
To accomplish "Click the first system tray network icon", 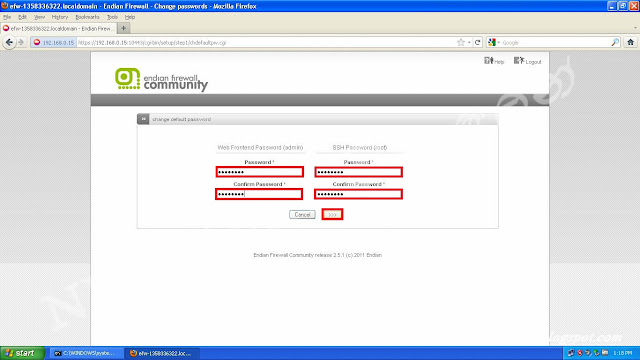I will point(571,353).
